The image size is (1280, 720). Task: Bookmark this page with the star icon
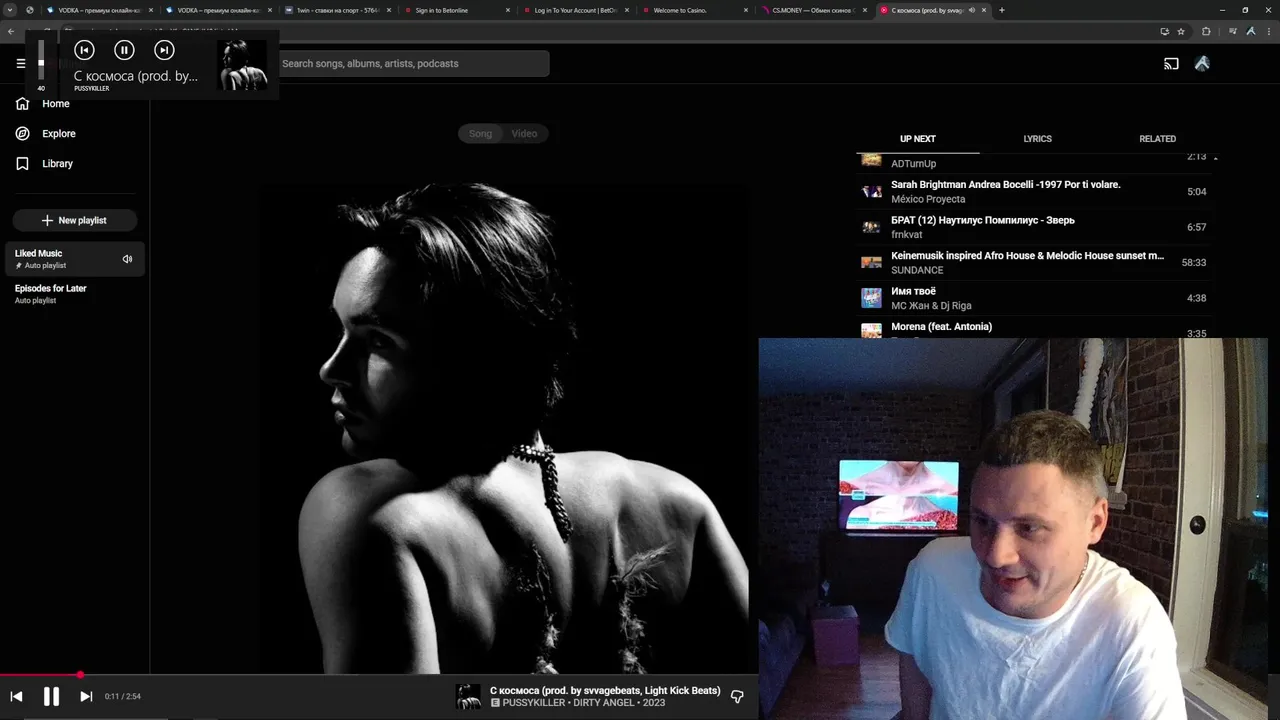1181,31
